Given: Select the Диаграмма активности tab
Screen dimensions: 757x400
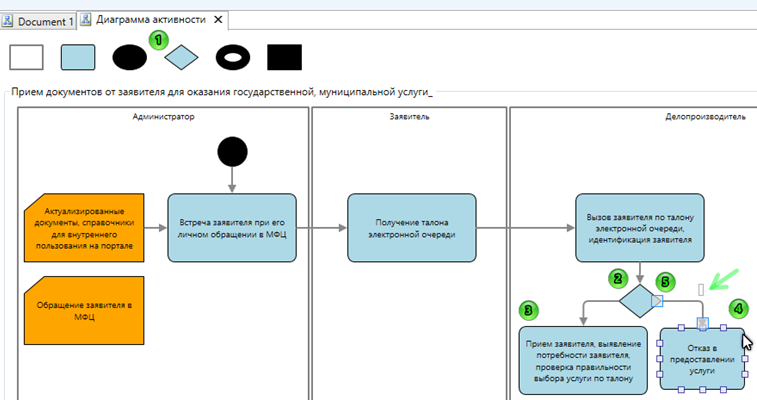Looking at the screenshot, I should (151, 20).
